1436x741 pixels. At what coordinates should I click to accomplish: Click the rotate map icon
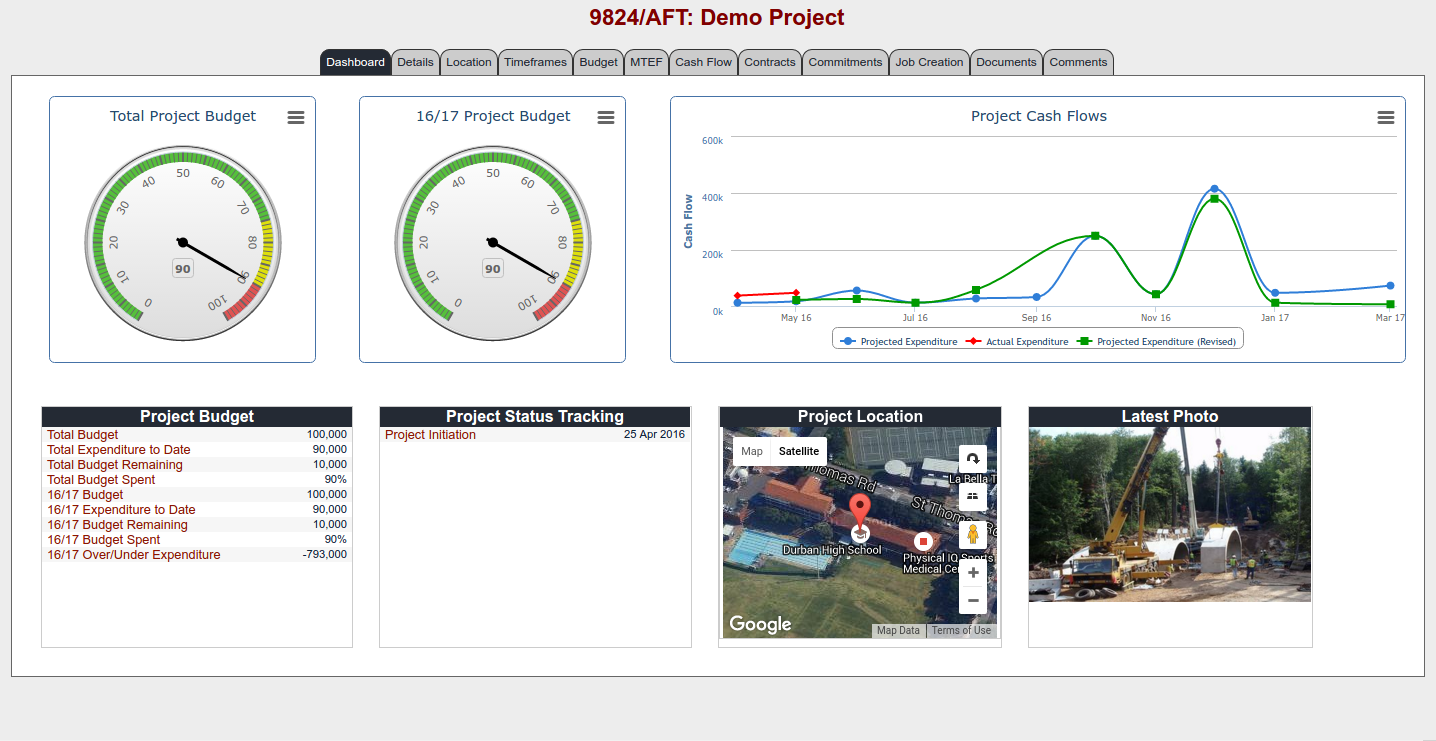(972, 459)
